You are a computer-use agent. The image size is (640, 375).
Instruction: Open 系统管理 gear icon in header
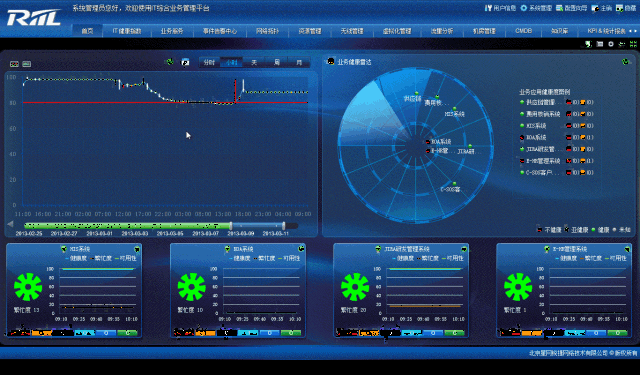pyautogui.click(x=524, y=8)
